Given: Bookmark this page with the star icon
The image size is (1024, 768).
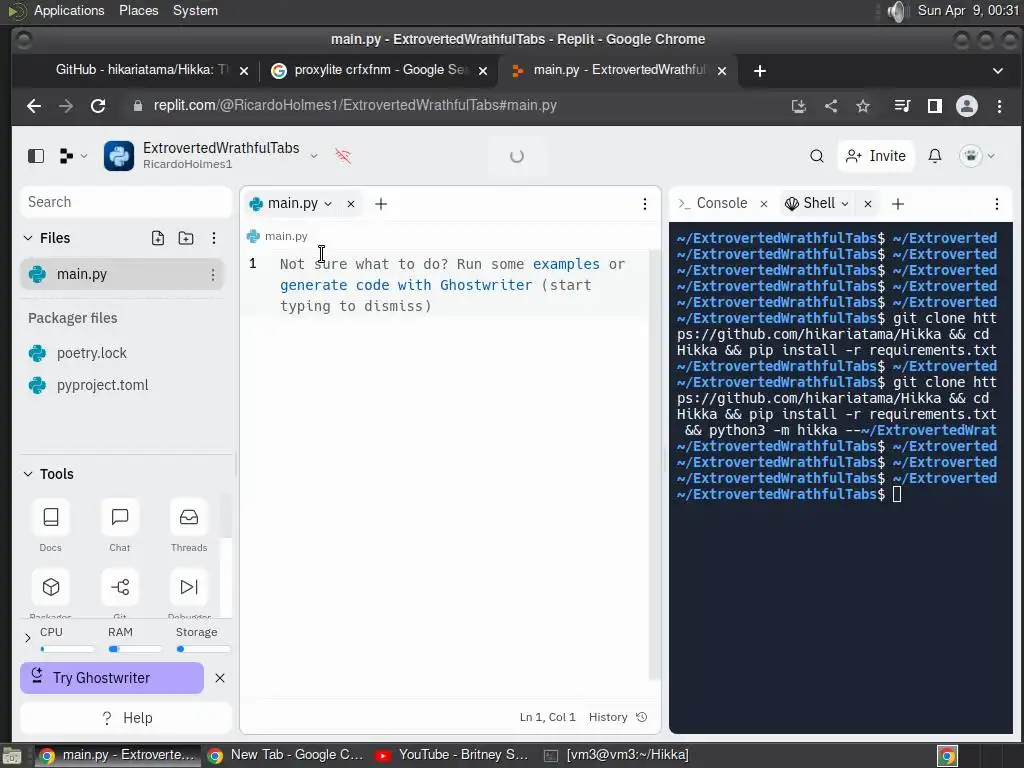Looking at the screenshot, I should coord(863,106).
